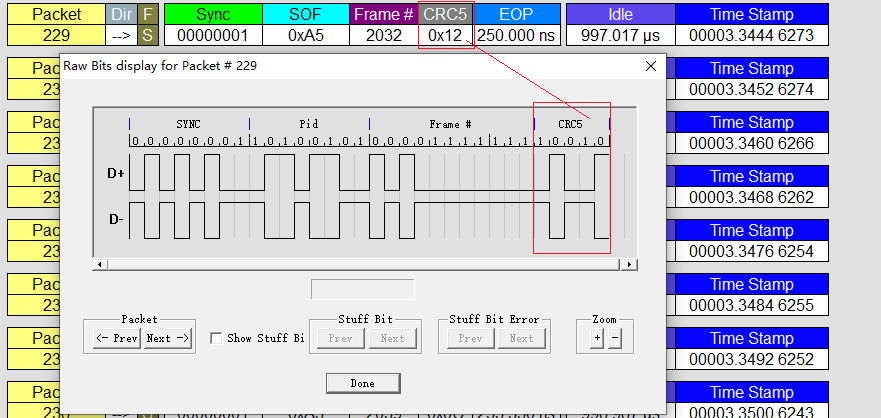
Task: Click the Idle value 997.017 µs
Action: (620, 35)
